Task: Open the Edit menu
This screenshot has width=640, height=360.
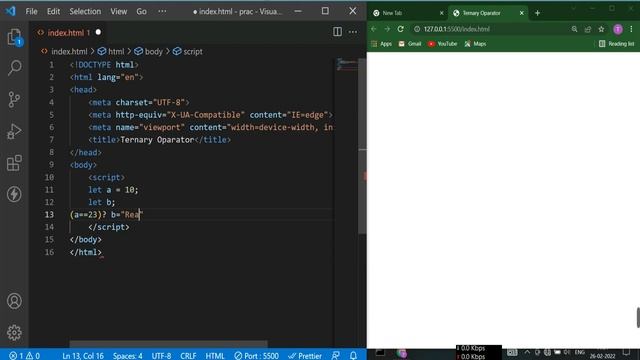Action: click(53, 11)
